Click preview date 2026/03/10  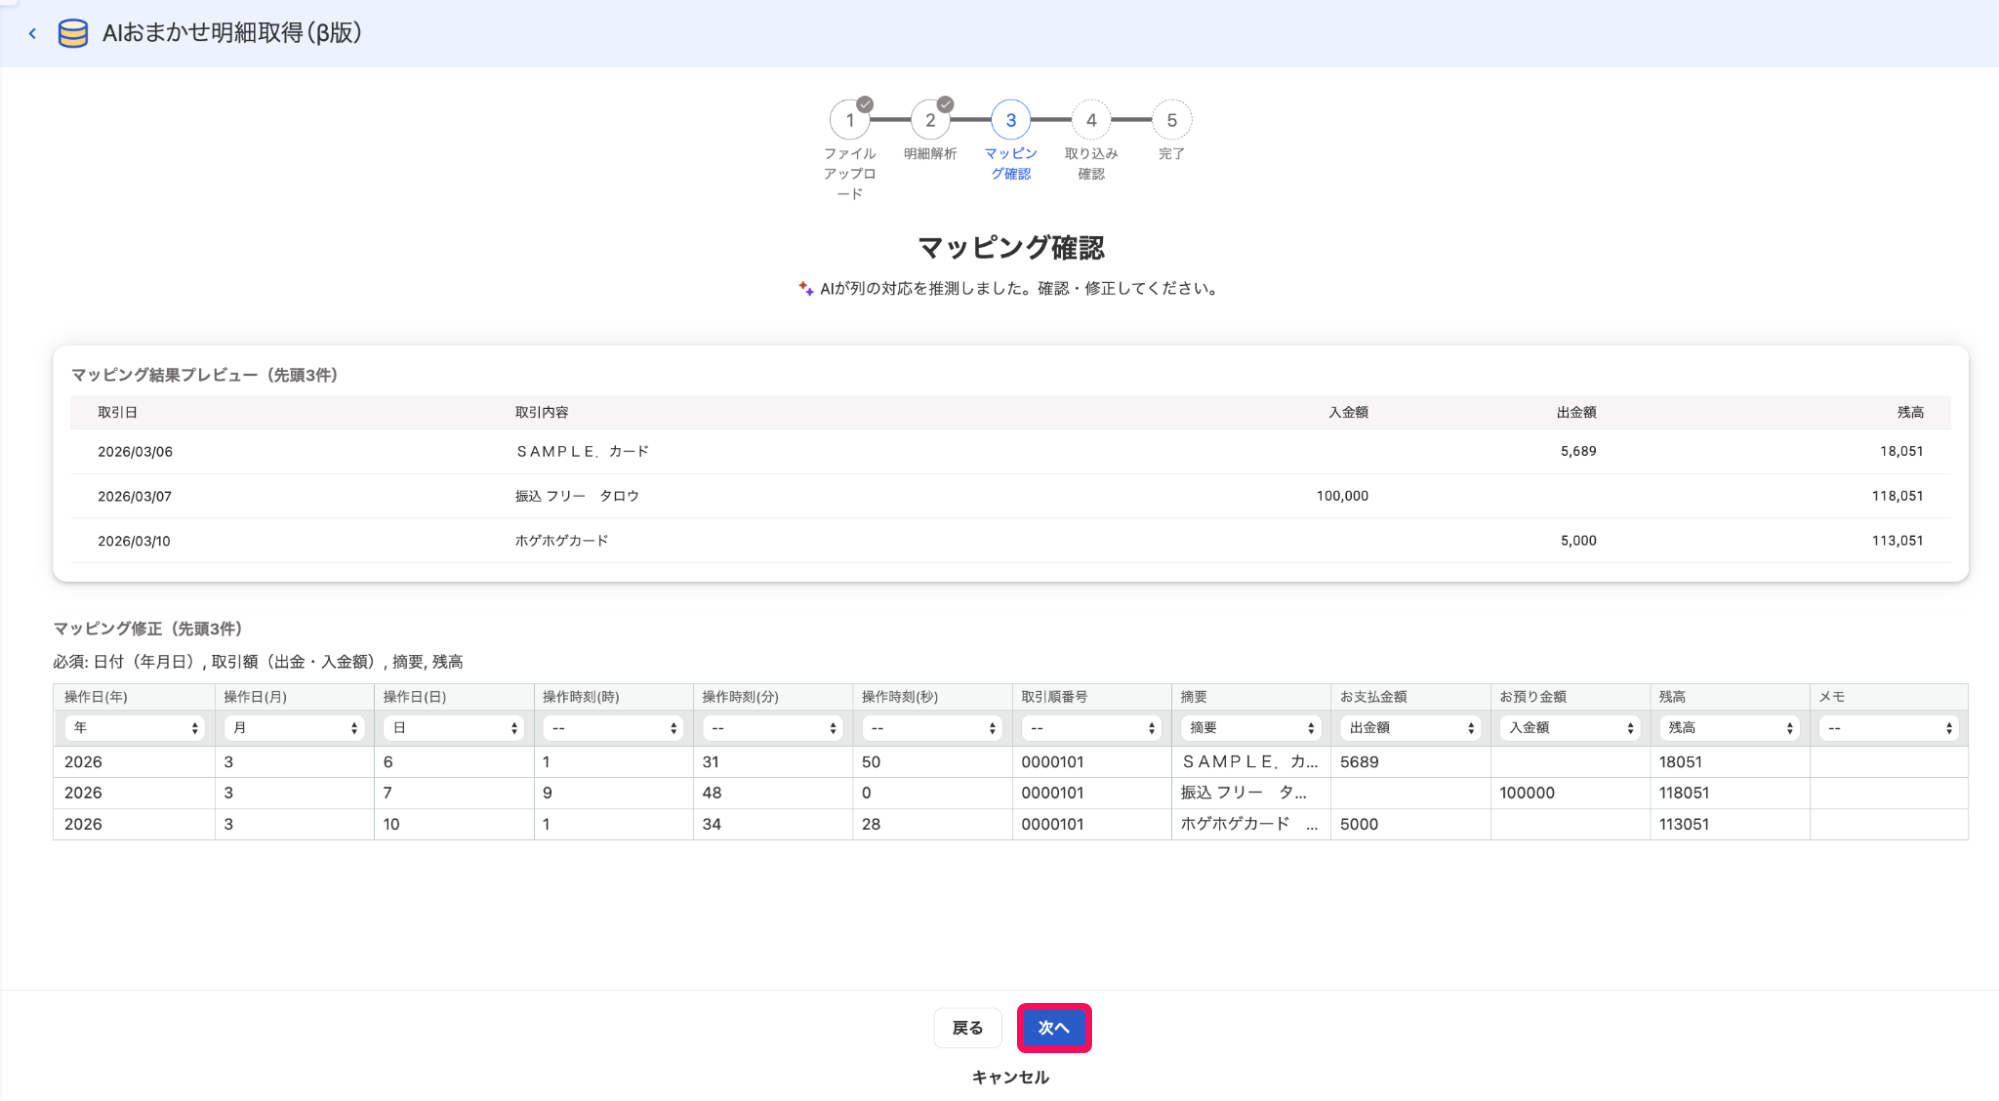[134, 541]
